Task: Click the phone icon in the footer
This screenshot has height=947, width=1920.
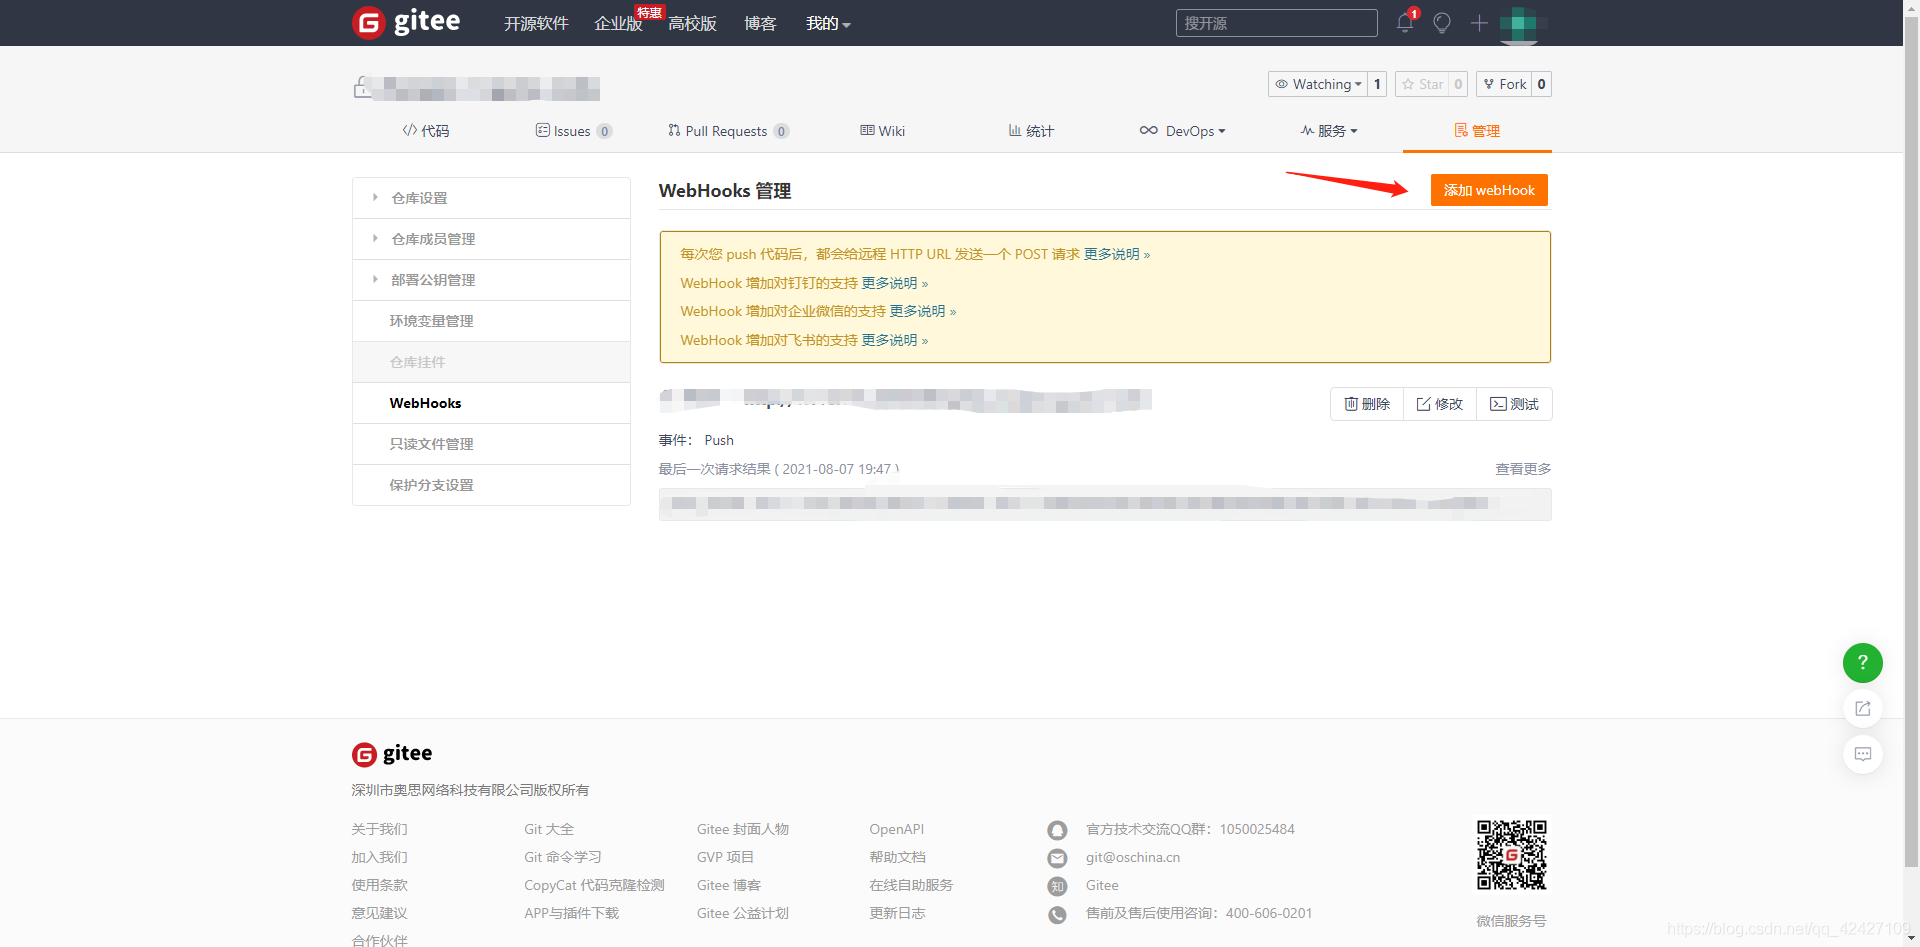Action: click(1057, 914)
